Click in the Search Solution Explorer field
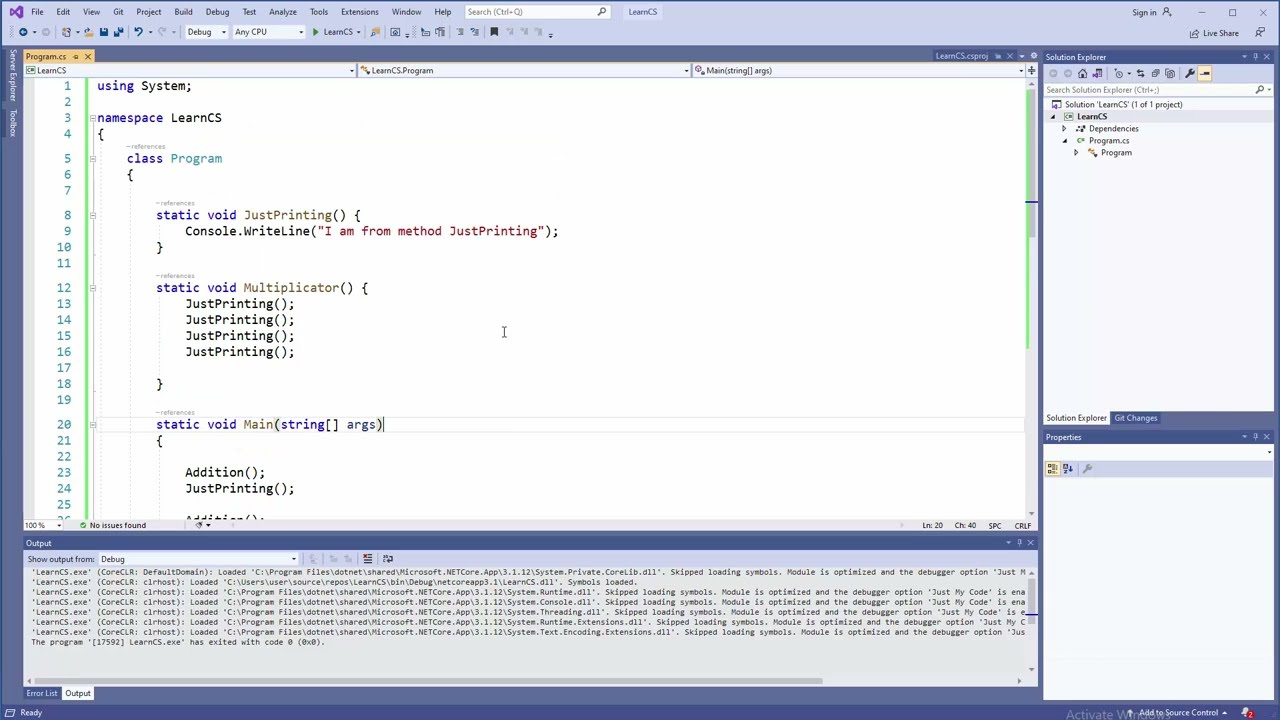 (1150, 90)
